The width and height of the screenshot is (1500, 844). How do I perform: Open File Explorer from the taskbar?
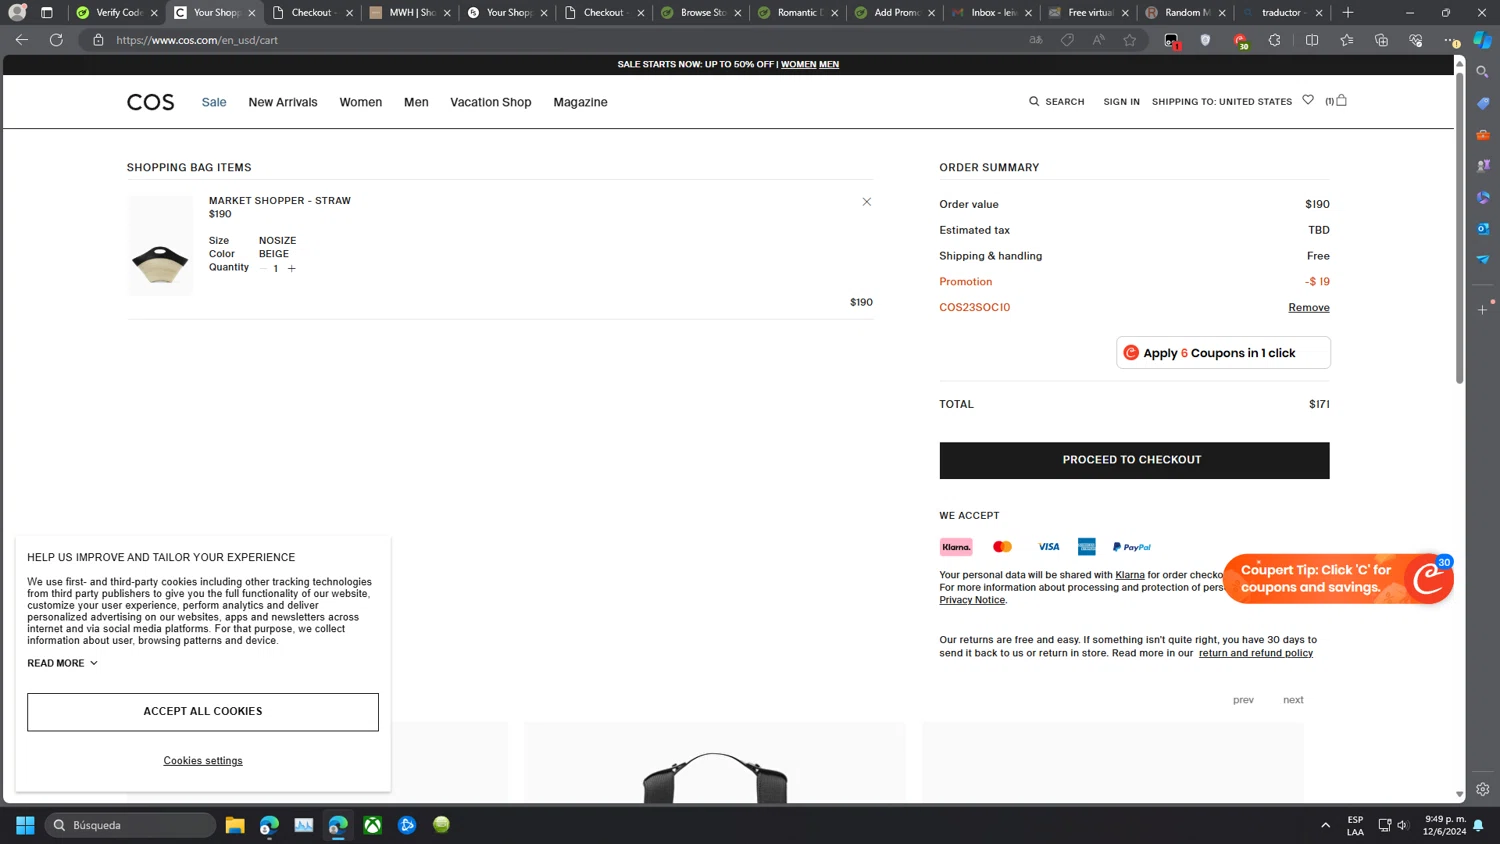(235, 825)
